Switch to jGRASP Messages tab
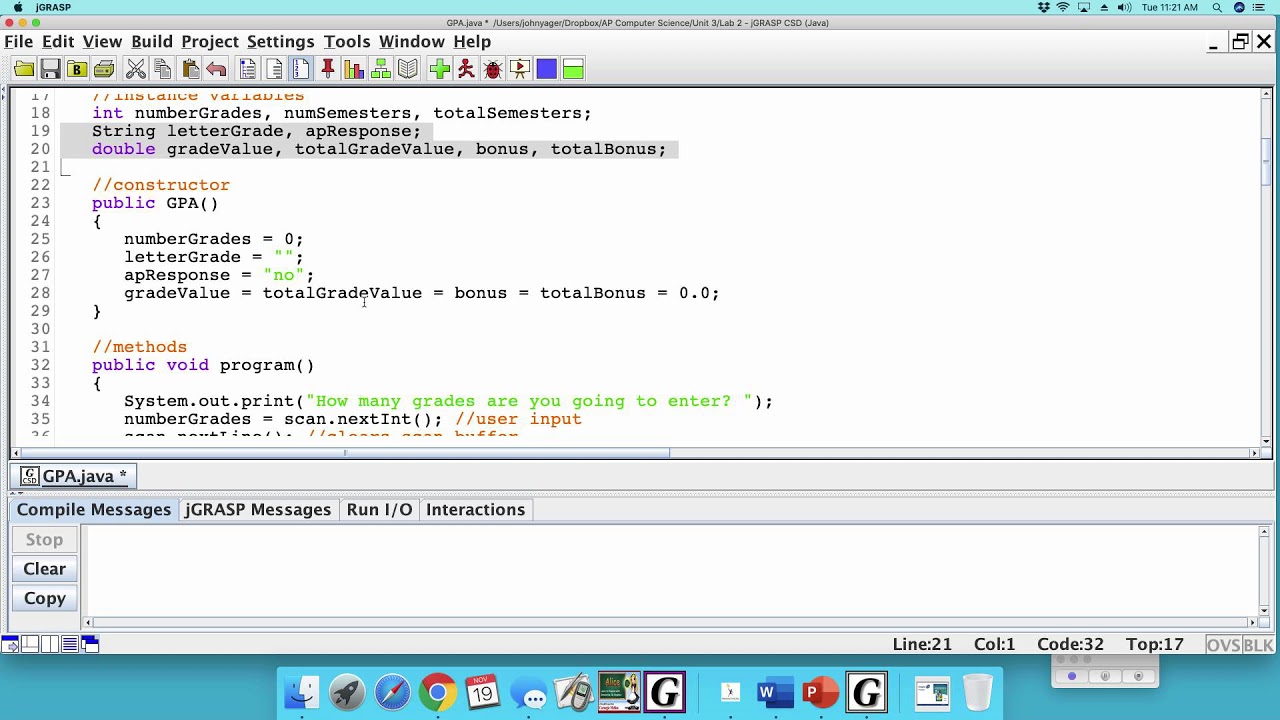Viewport: 1280px width, 720px height. tap(258, 510)
